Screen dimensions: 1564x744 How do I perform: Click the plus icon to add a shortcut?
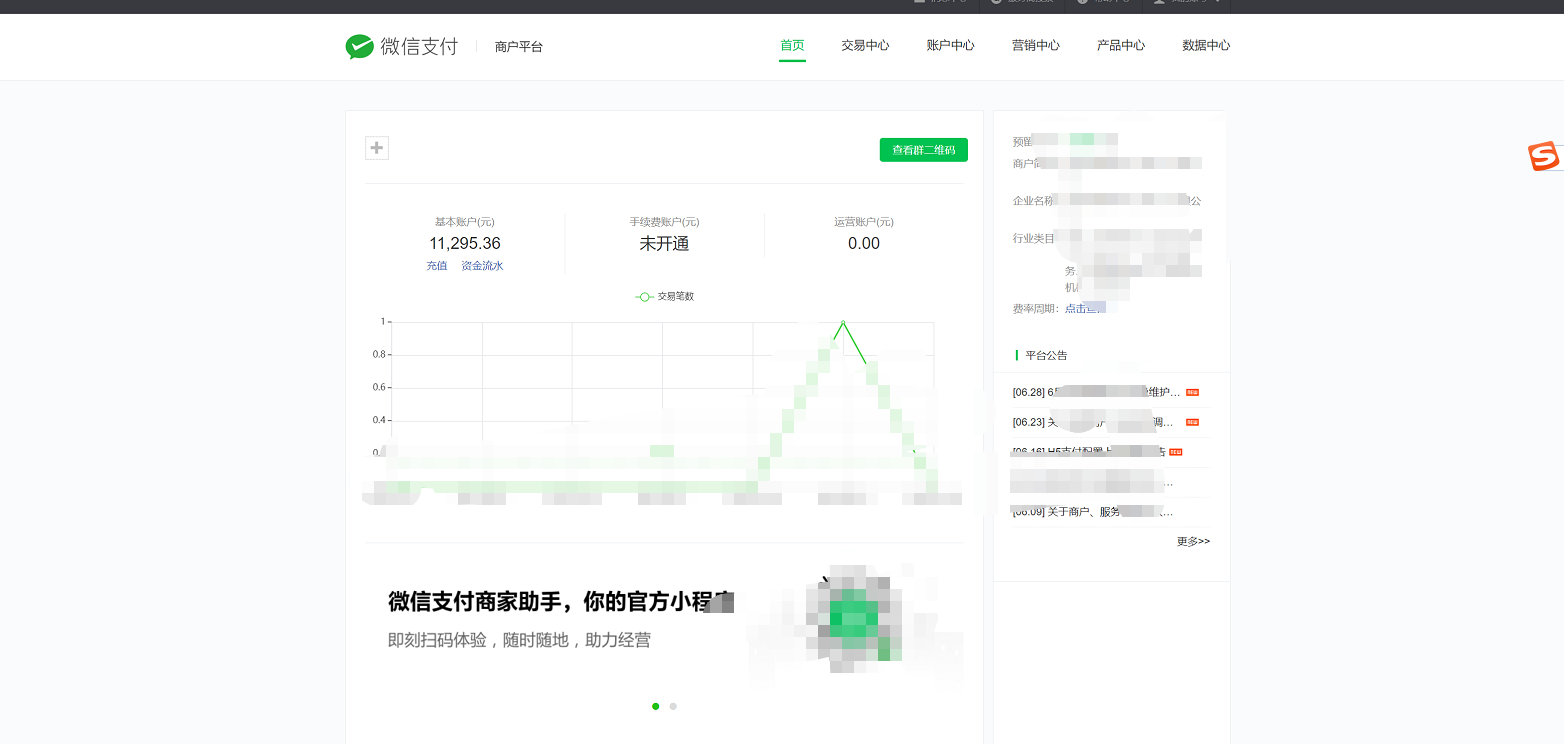point(377,148)
